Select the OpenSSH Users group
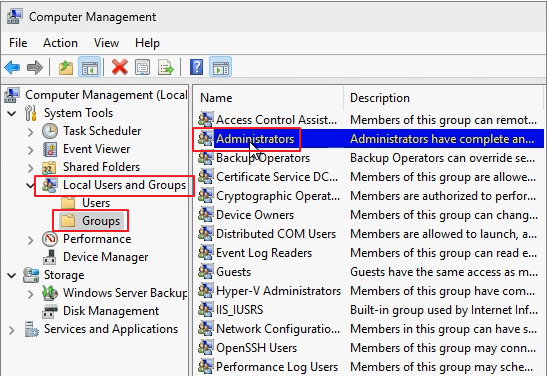 256,347
